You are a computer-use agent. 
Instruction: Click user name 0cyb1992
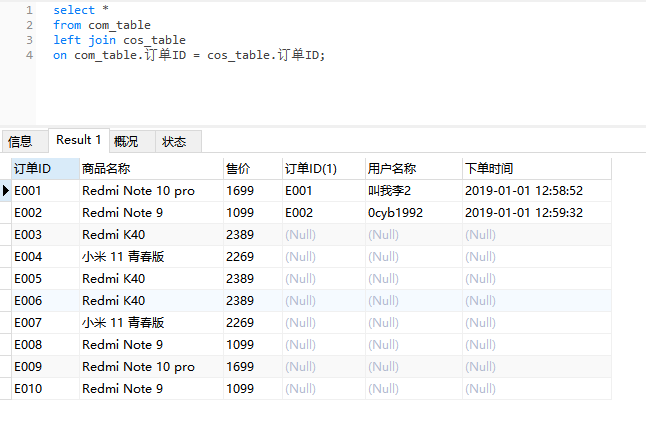pyautogui.click(x=414, y=213)
